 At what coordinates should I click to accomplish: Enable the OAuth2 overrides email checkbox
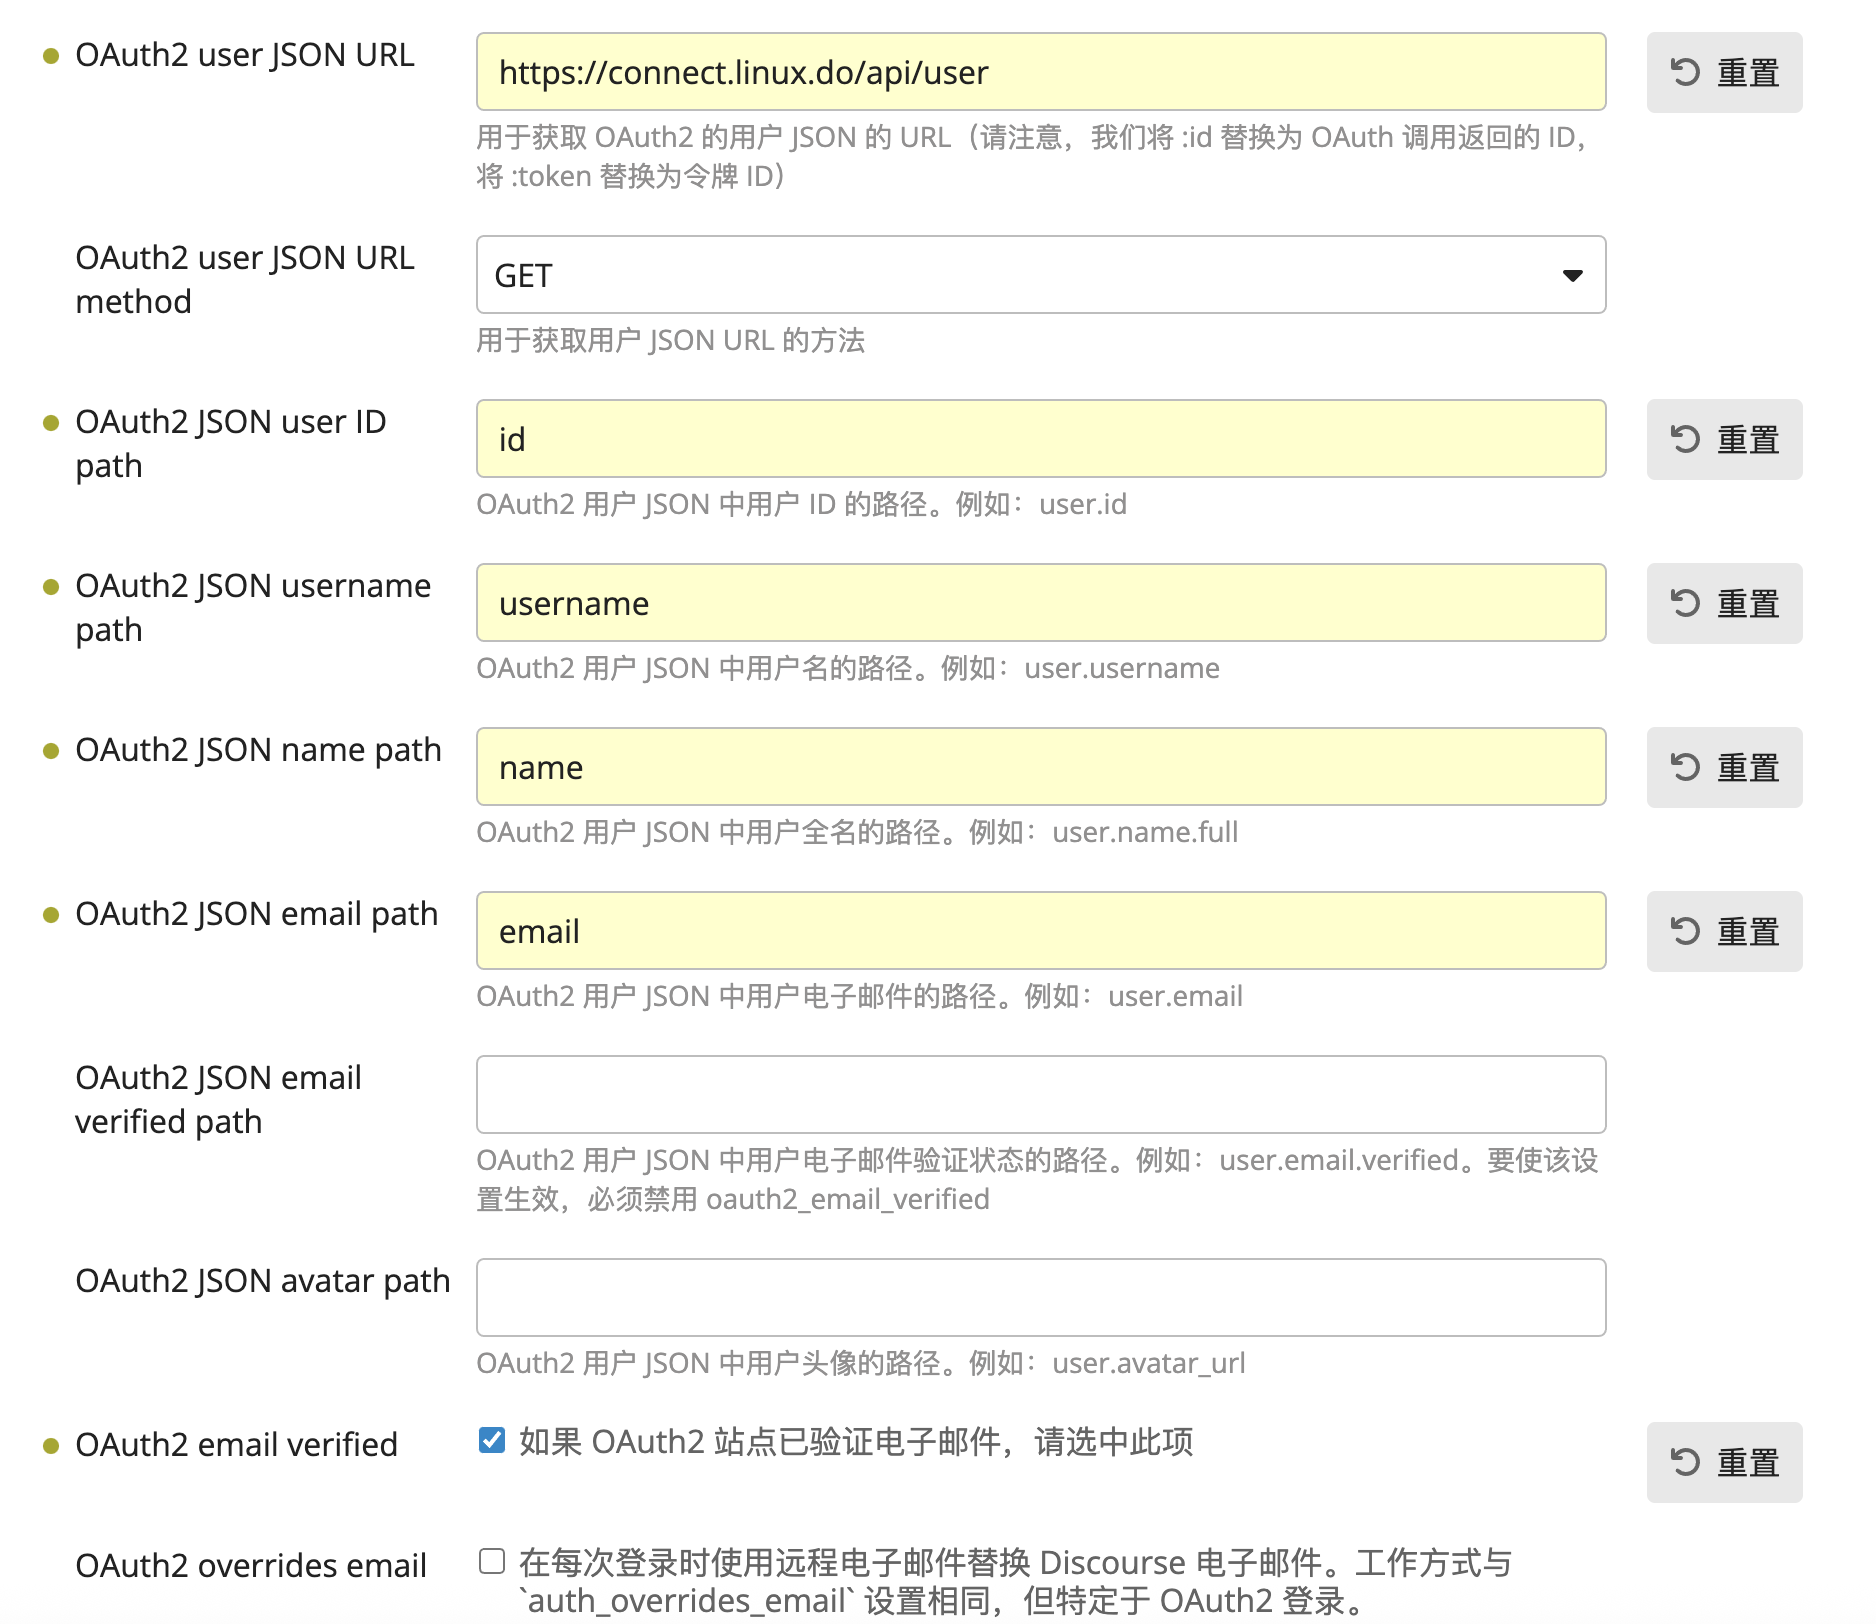[x=492, y=1561]
